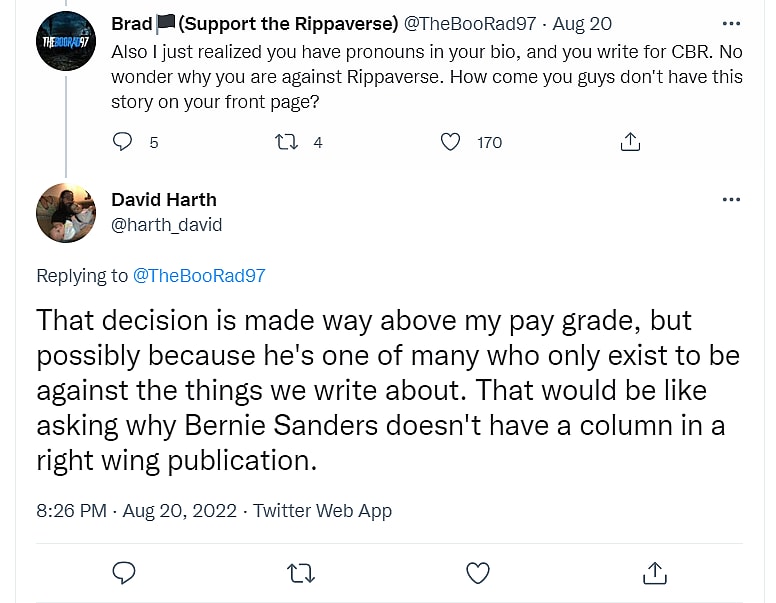
Task: Click David Harth's profile picture
Action: (65, 213)
